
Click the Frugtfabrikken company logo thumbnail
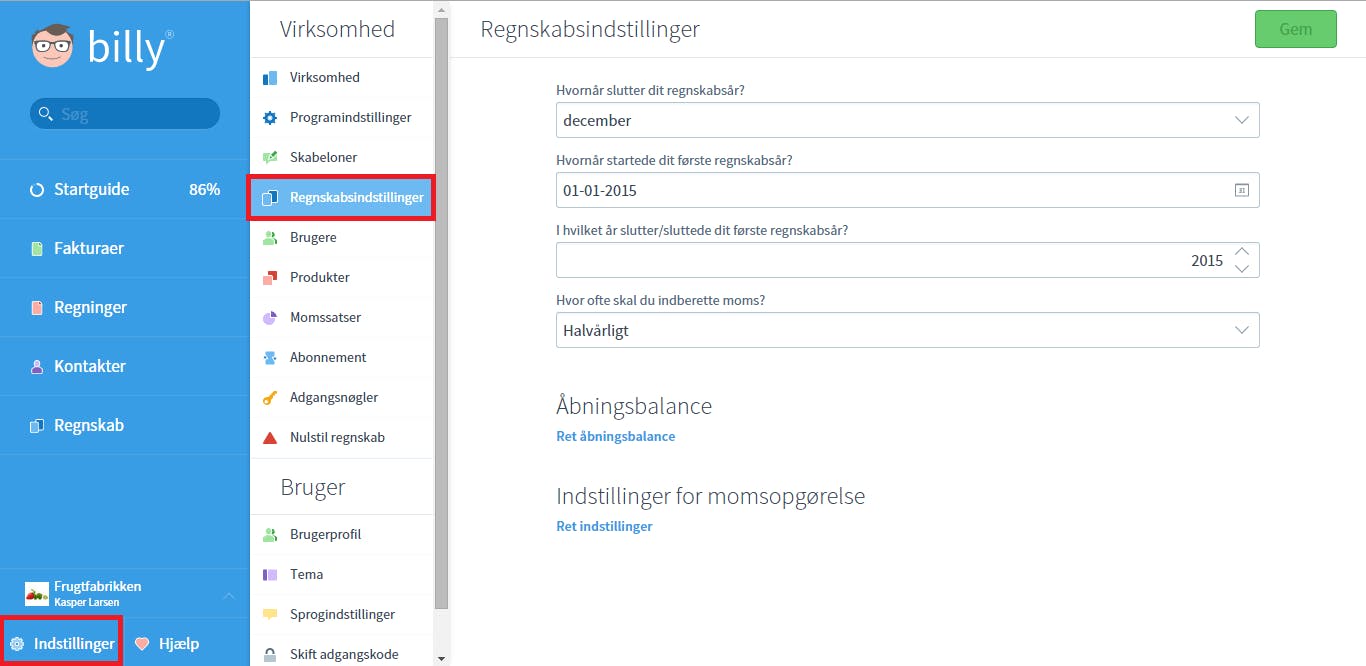click(37, 594)
